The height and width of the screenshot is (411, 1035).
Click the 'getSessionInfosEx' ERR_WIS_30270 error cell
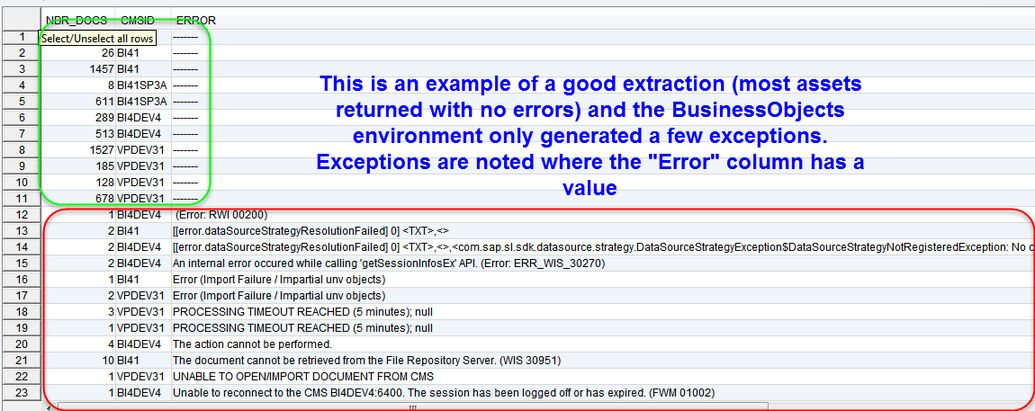[x=389, y=263]
